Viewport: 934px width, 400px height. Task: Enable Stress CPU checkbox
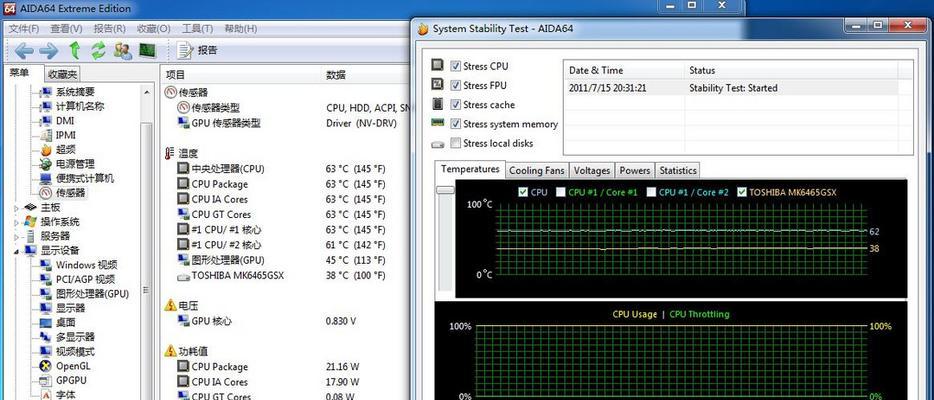(x=456, y=66)
